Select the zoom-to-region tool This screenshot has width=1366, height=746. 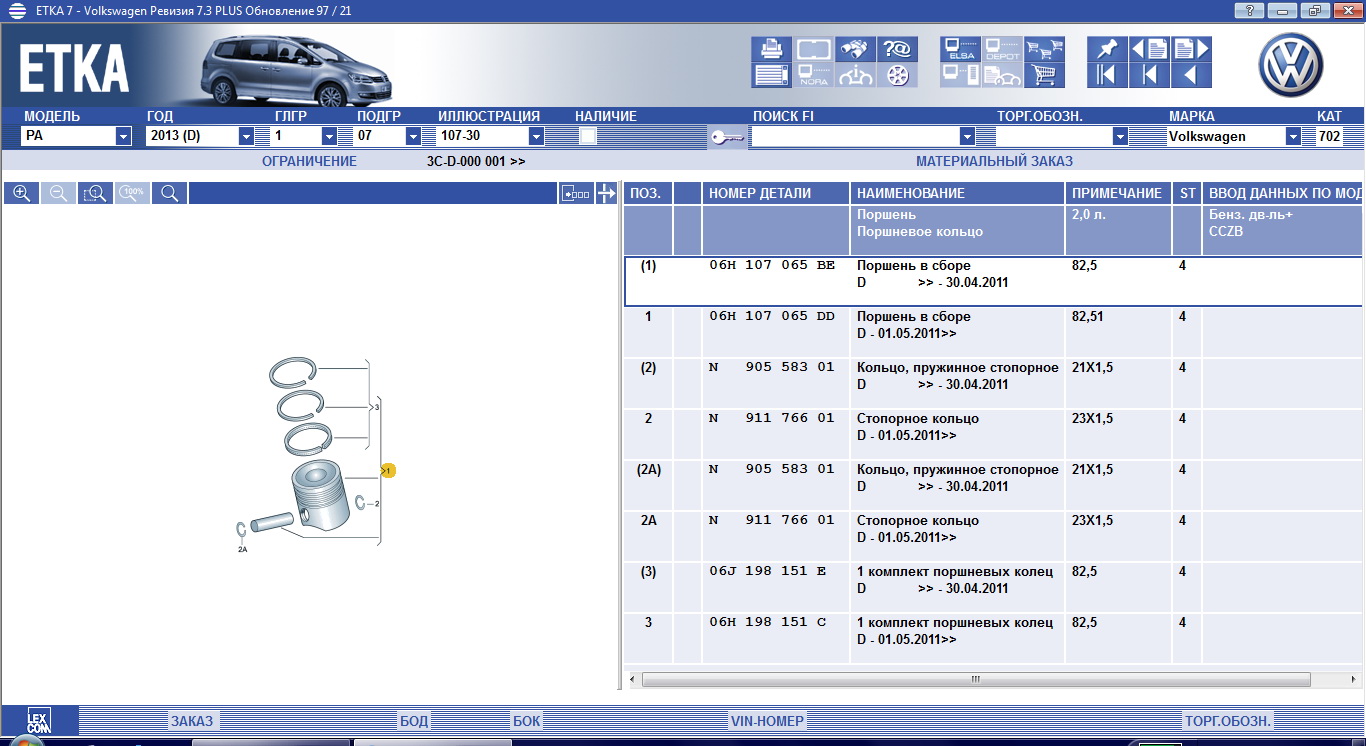pos(95,193)
